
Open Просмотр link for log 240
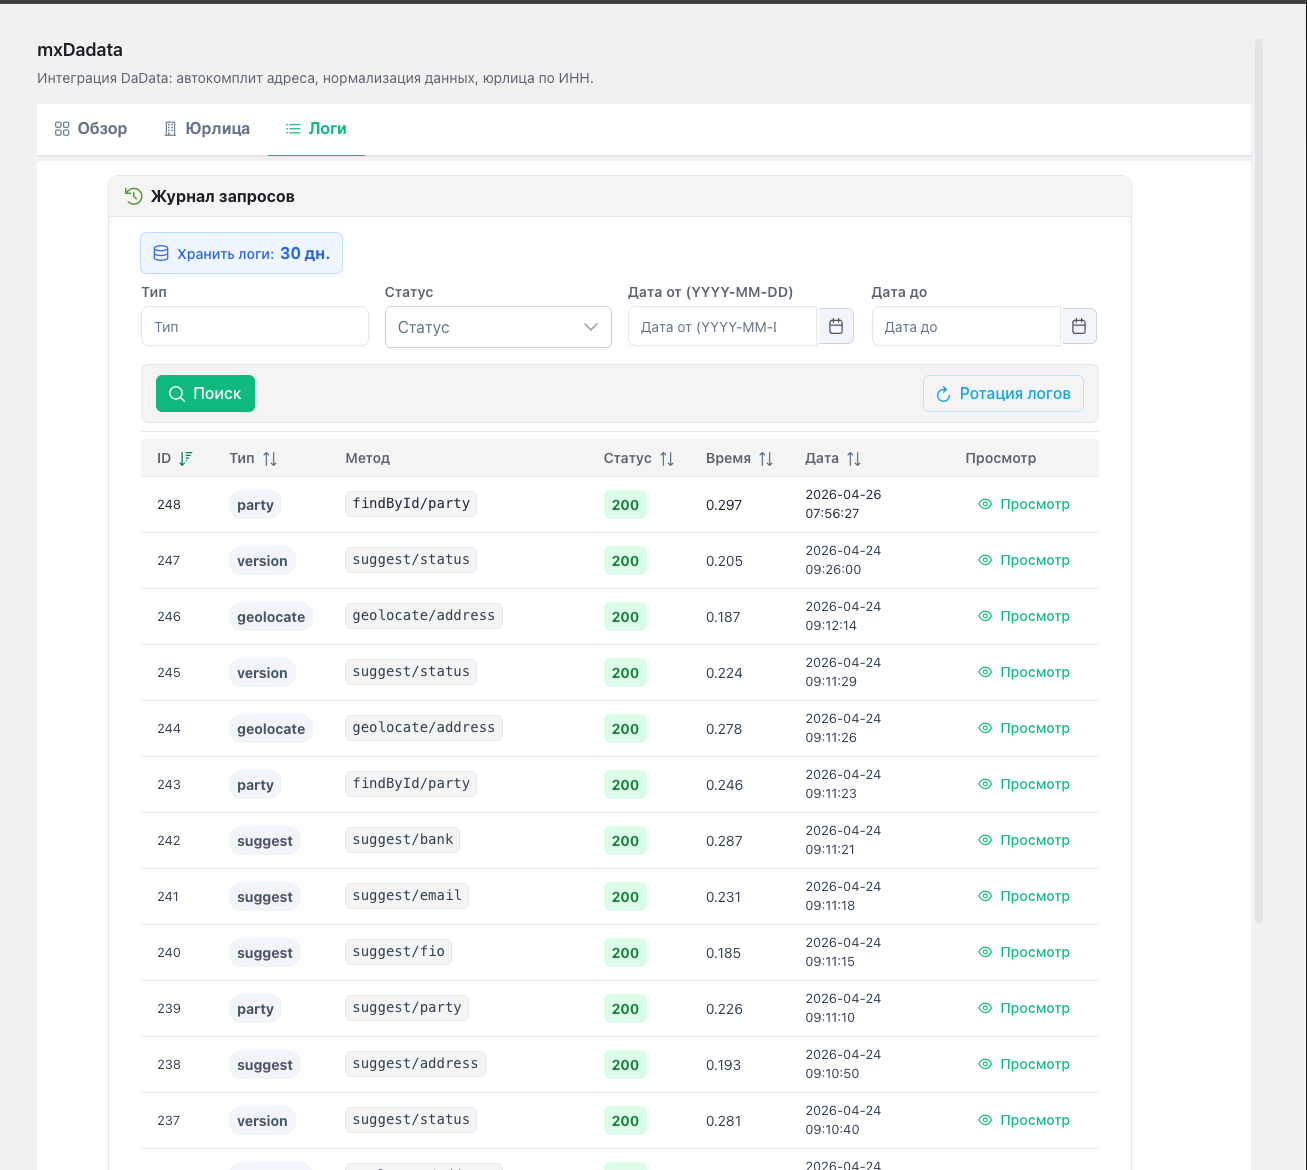click(1024, 952)
